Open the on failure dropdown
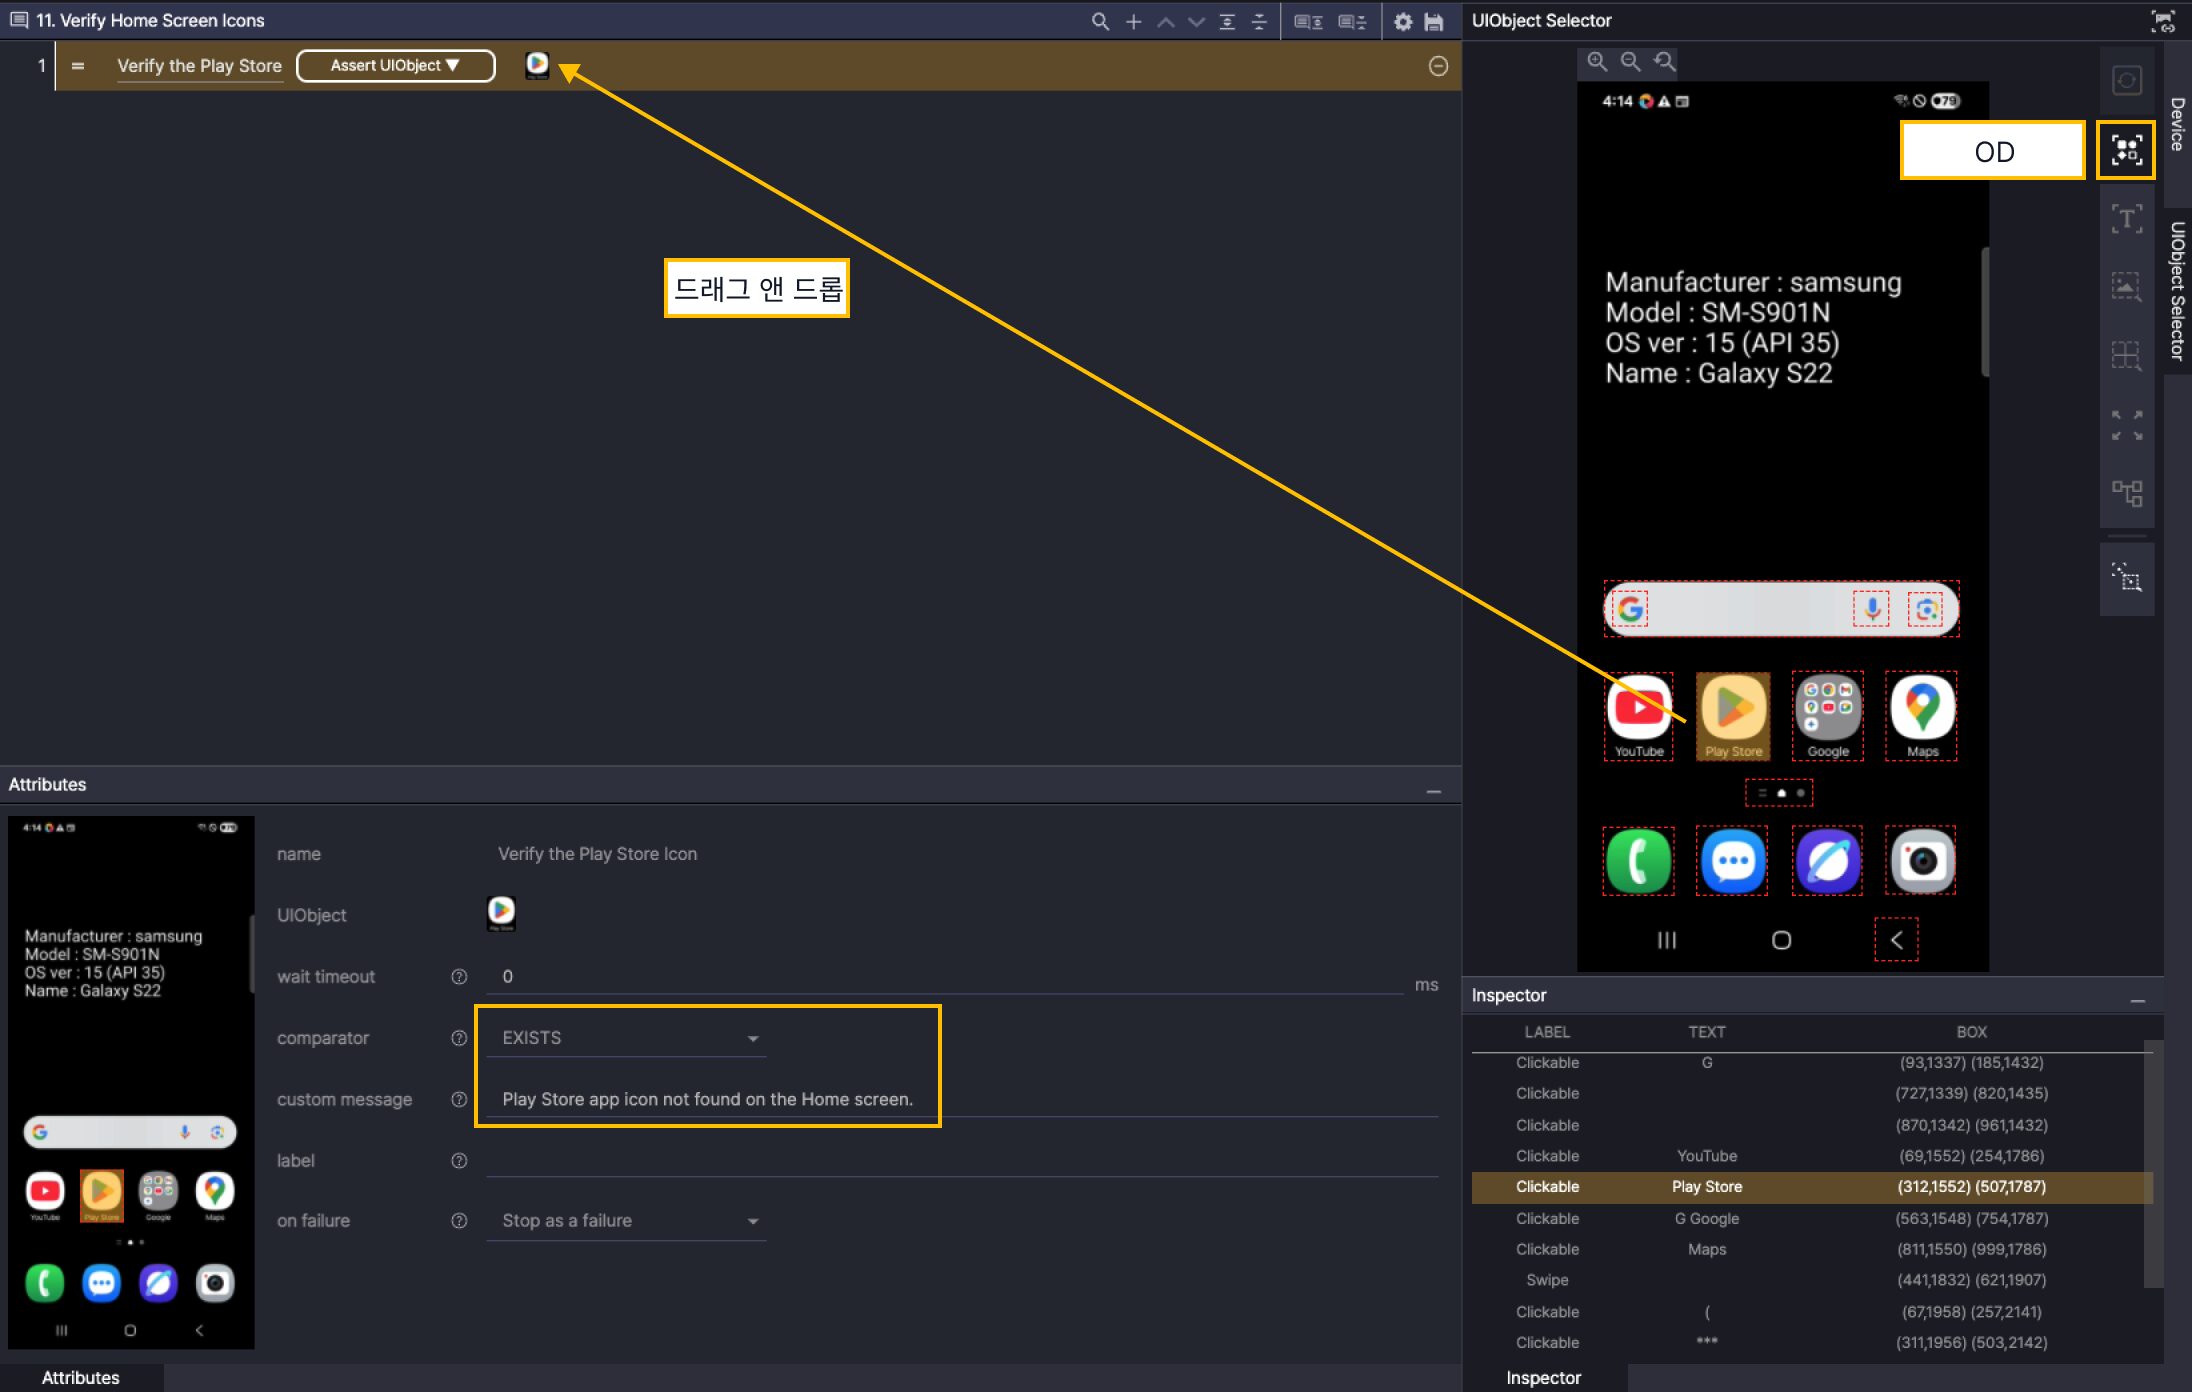 pos(627,1221)
